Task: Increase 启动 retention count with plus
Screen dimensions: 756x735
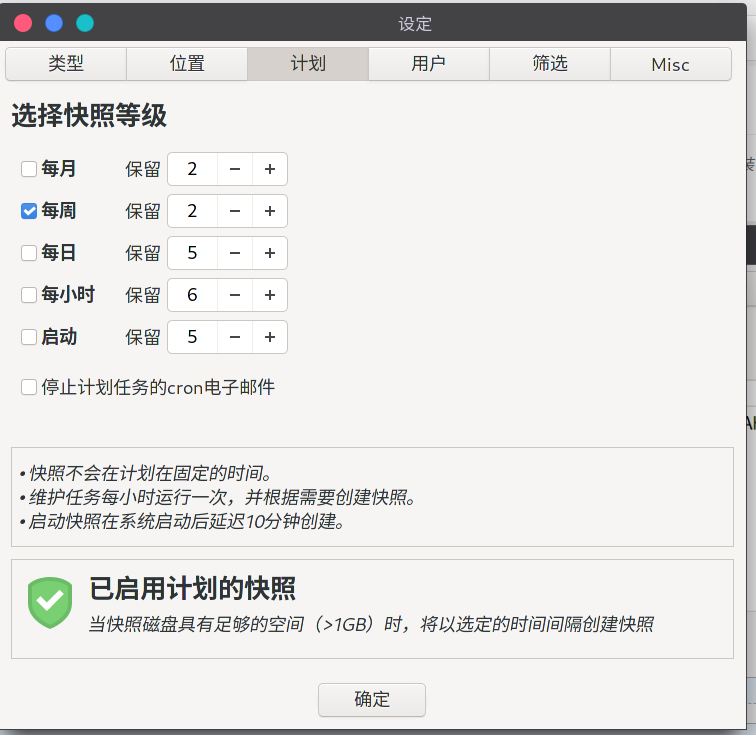Action: tap(270, 337)
